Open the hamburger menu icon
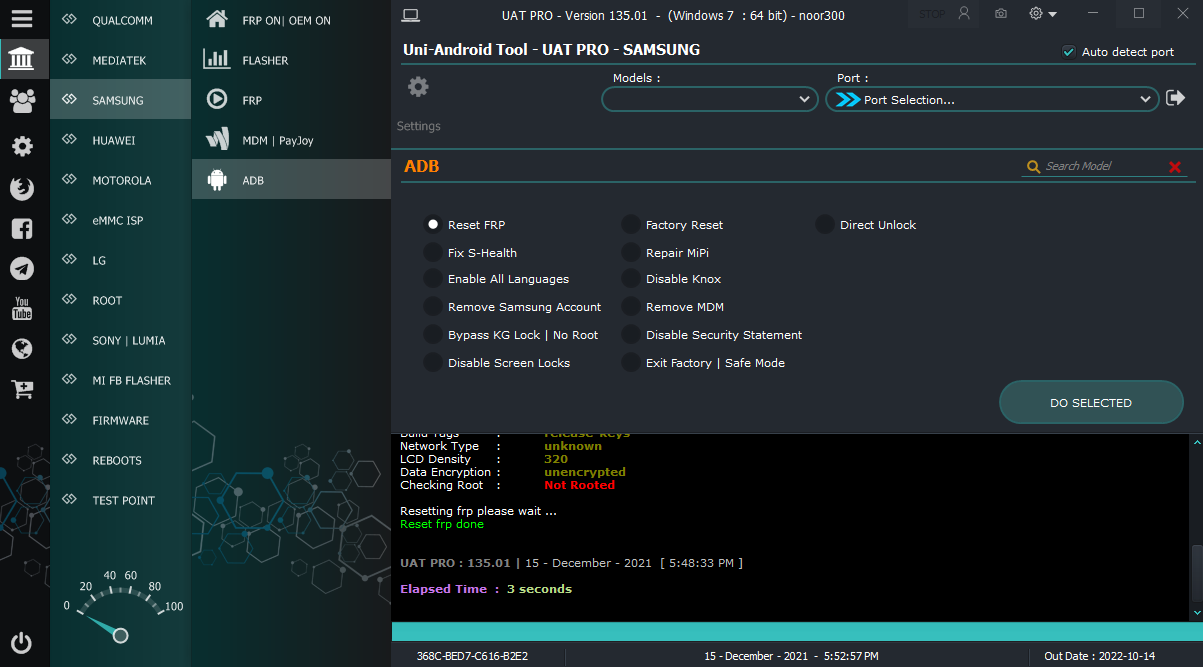The width and height of the screenshot is (1203, 667). pyautogui.click(x=22, y=19)
